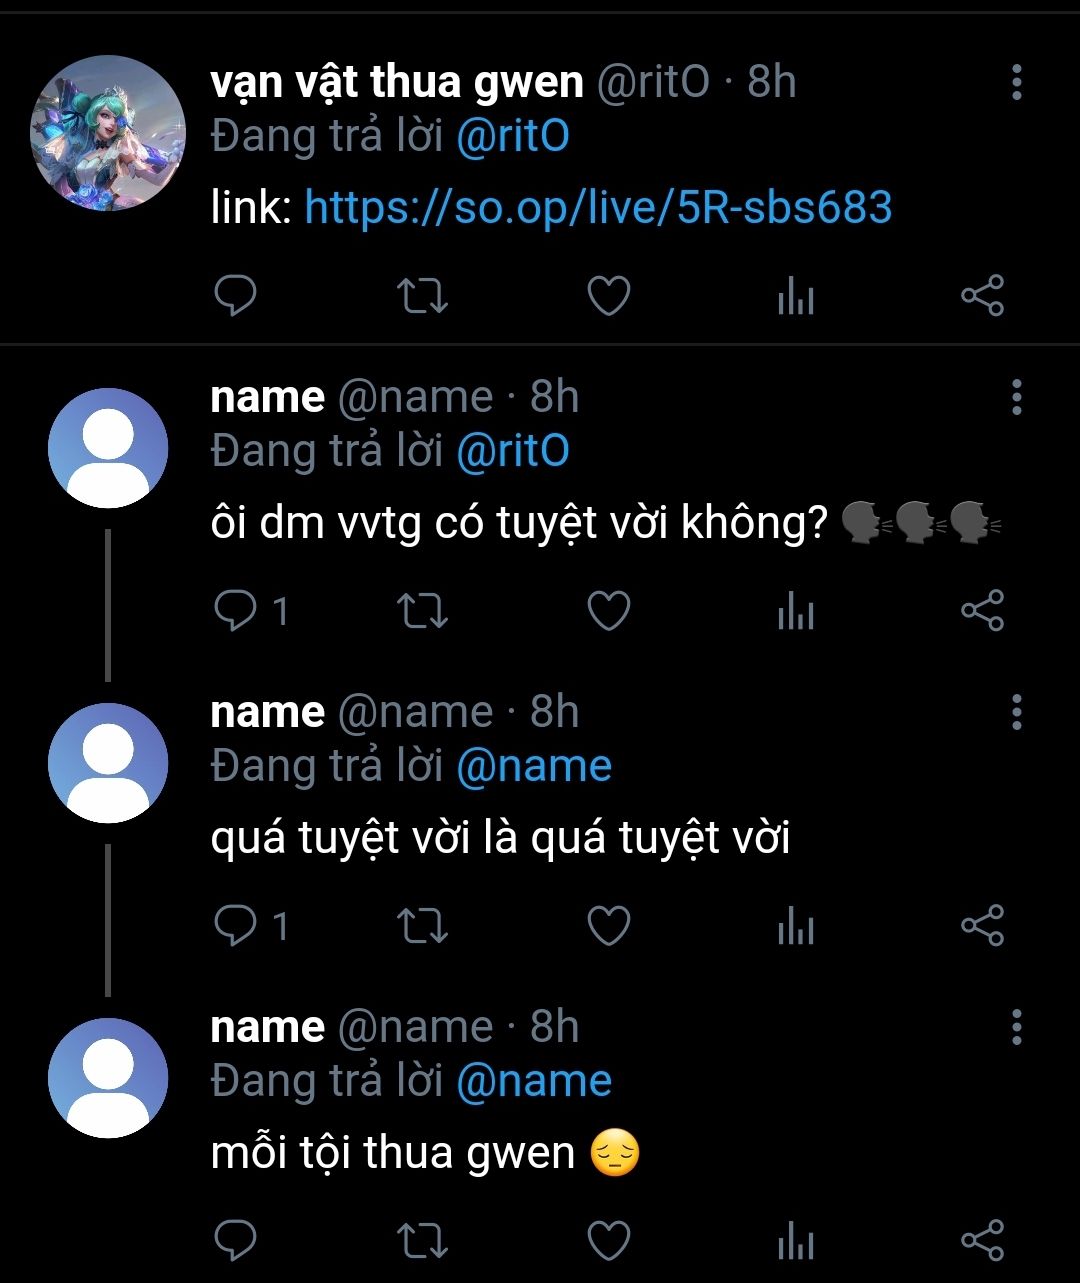1080x1283 pixels.
Task: Like the 'ôi dm vvtg có tuyệt vời không' tweet
Action: pyautogui.click(x=608, y=610)
